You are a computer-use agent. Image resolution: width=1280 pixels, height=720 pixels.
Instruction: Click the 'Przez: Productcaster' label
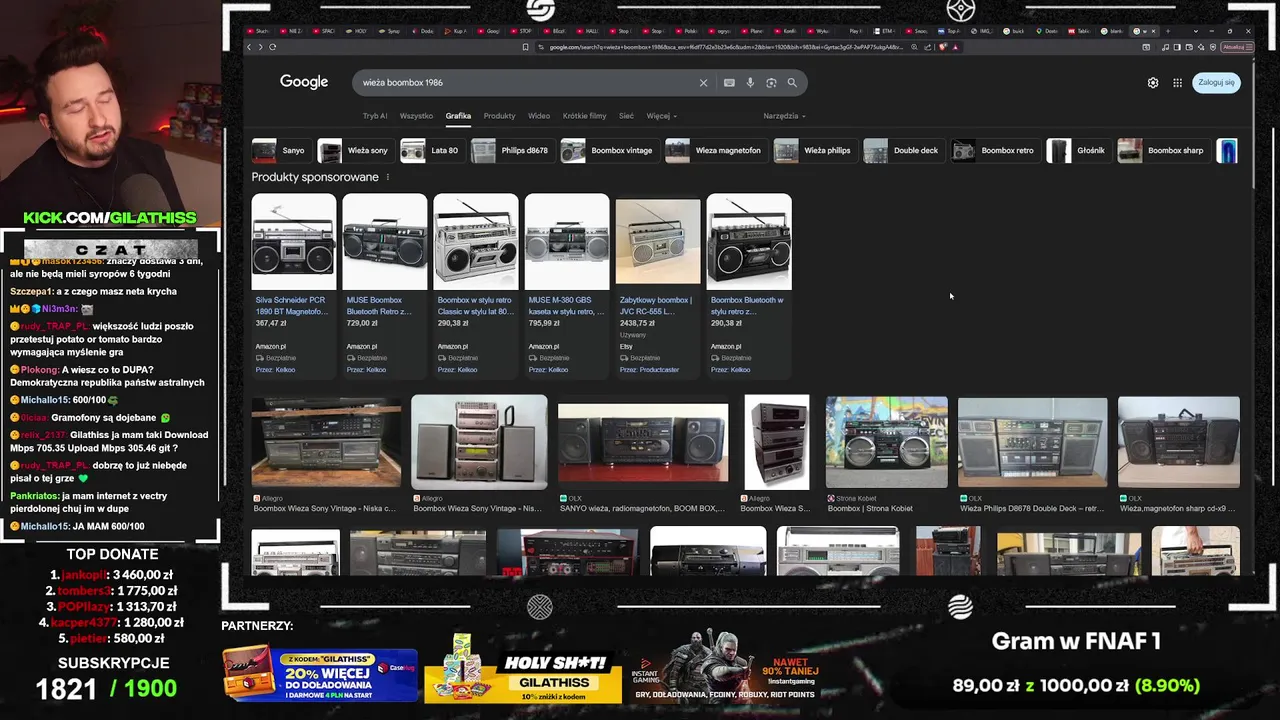[x=649, y=370]
